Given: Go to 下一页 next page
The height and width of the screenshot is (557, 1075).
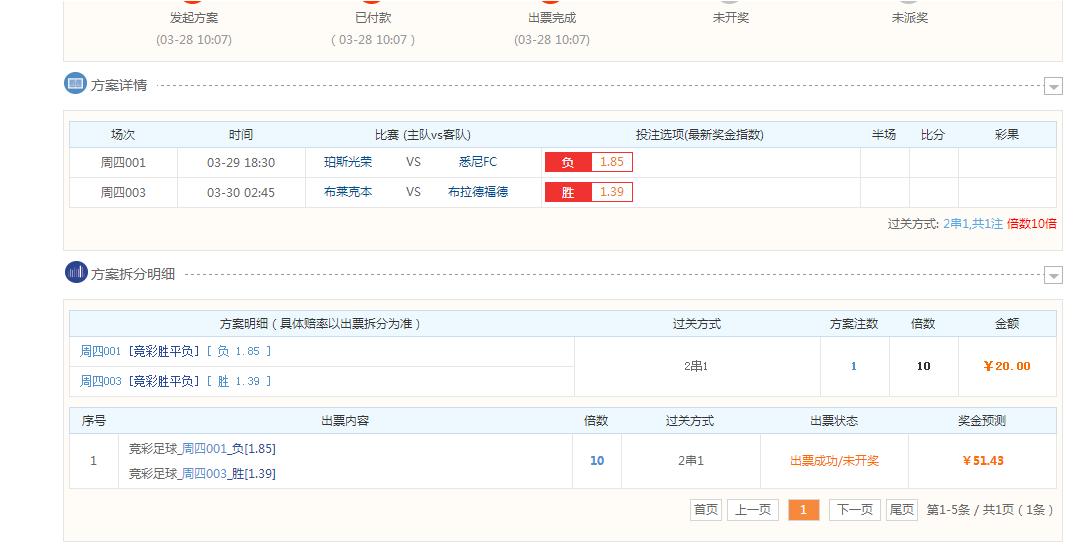Looking at the screenshot, I should (855, 510).
